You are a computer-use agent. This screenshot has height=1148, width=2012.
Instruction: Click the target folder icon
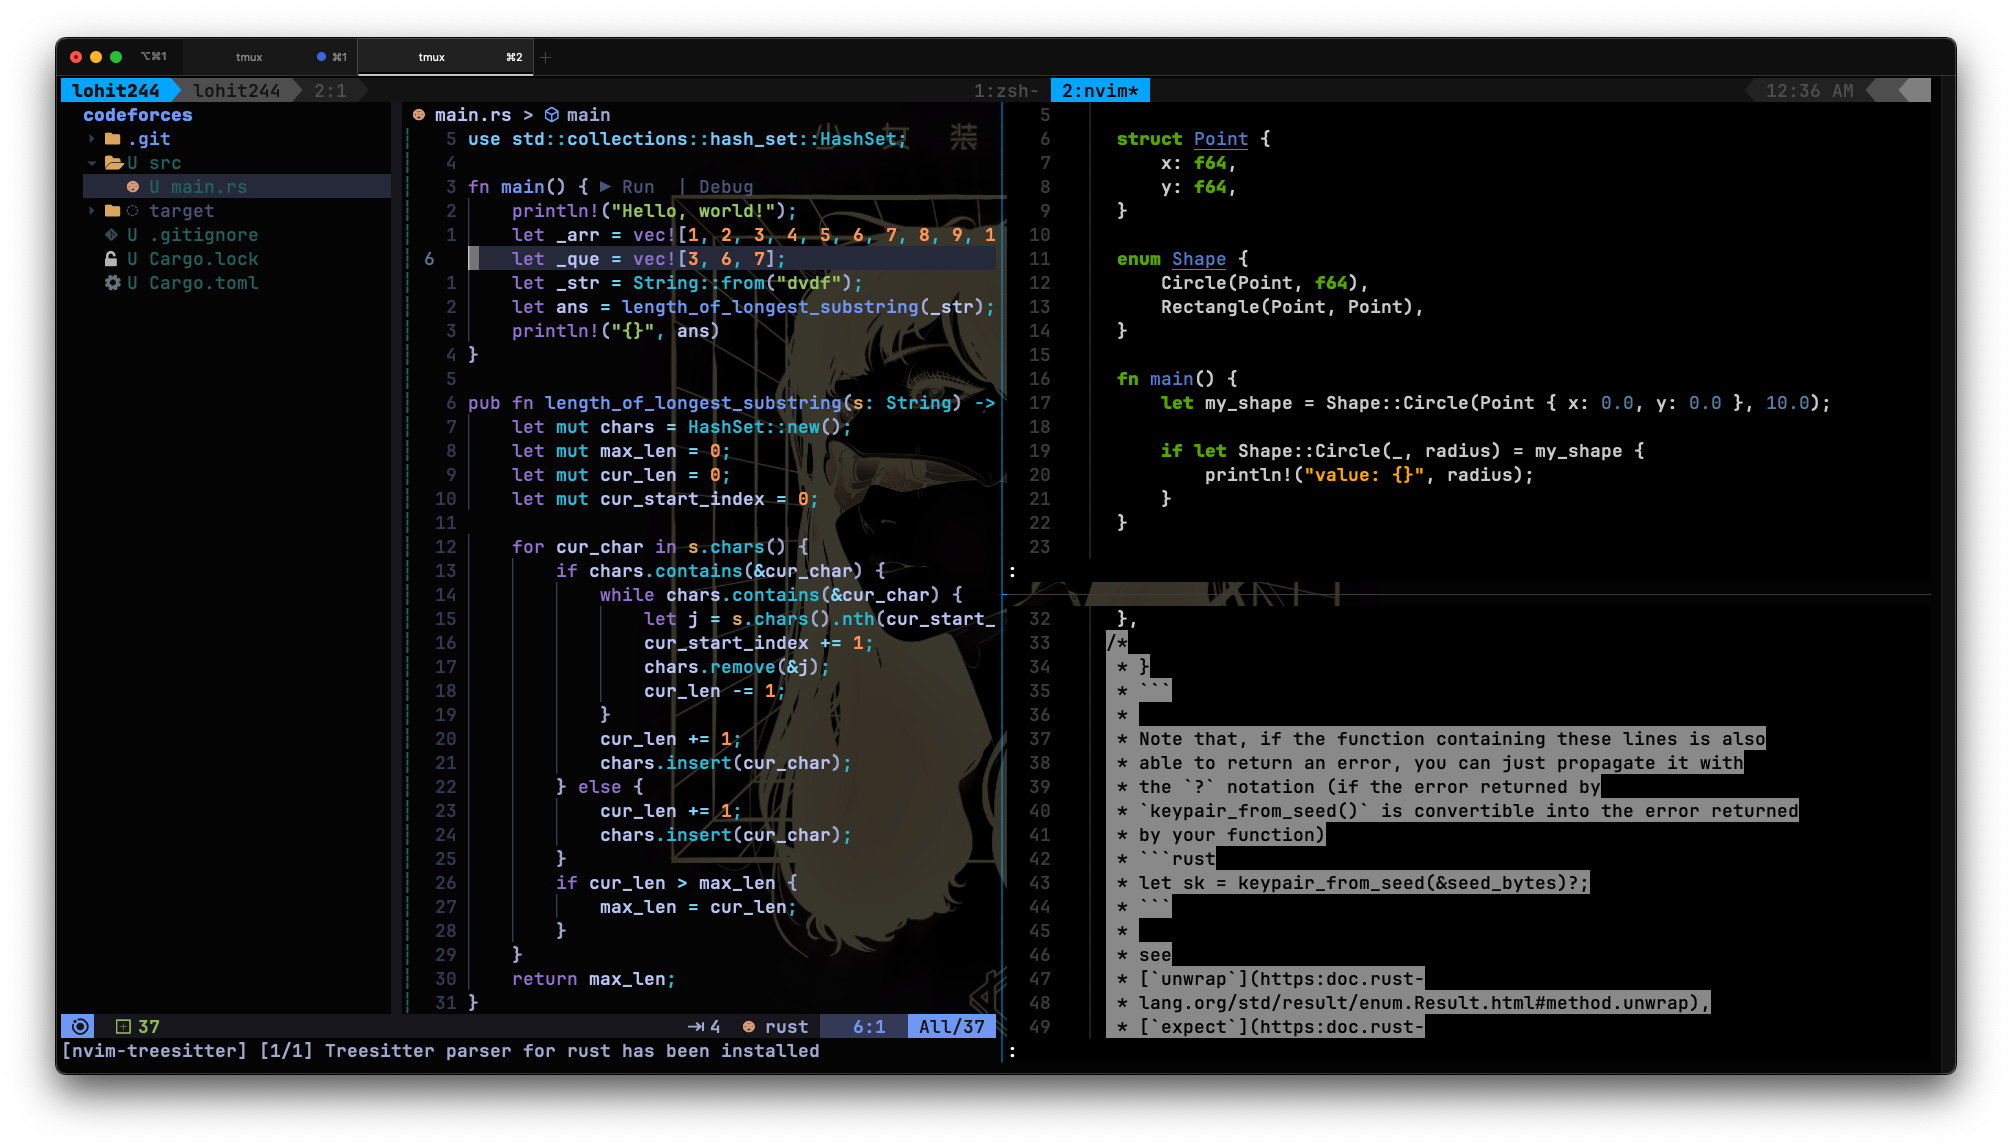pyautogui.click(x=113, y=211)
